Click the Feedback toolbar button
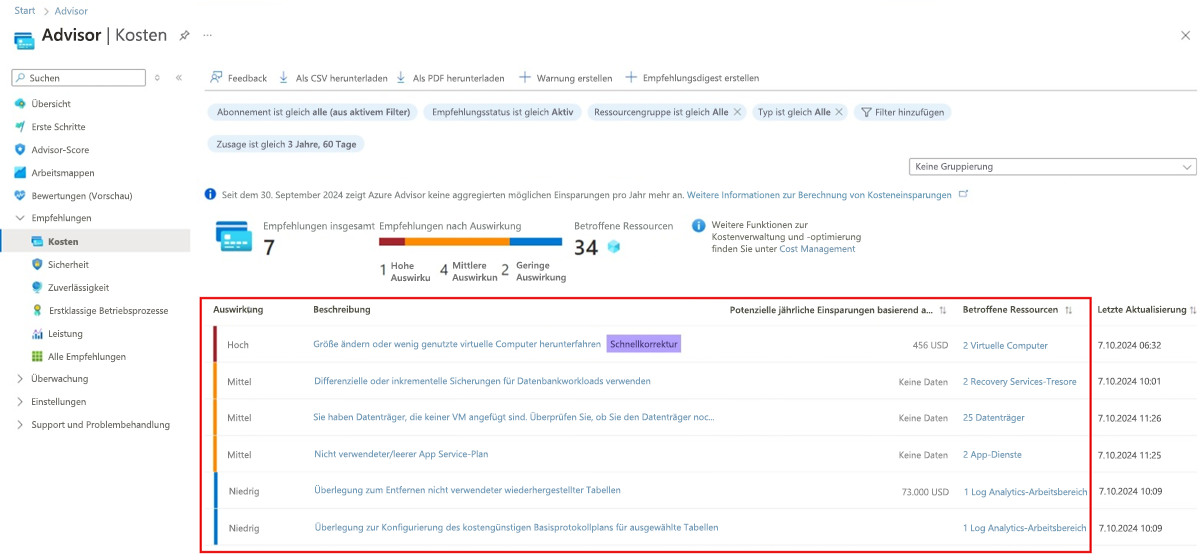The image size is (1200, 557). [238, 78]
